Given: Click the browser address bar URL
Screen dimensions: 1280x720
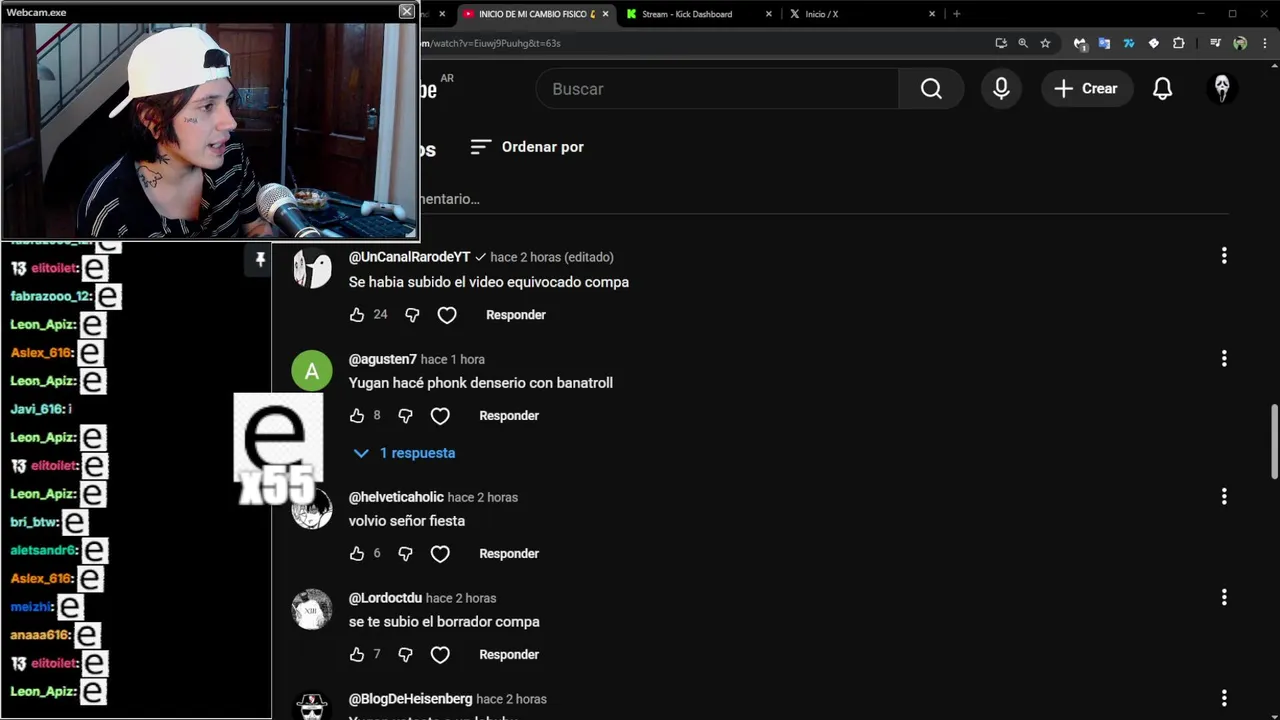Looking at the screenshot, I should tap(491, 43).
